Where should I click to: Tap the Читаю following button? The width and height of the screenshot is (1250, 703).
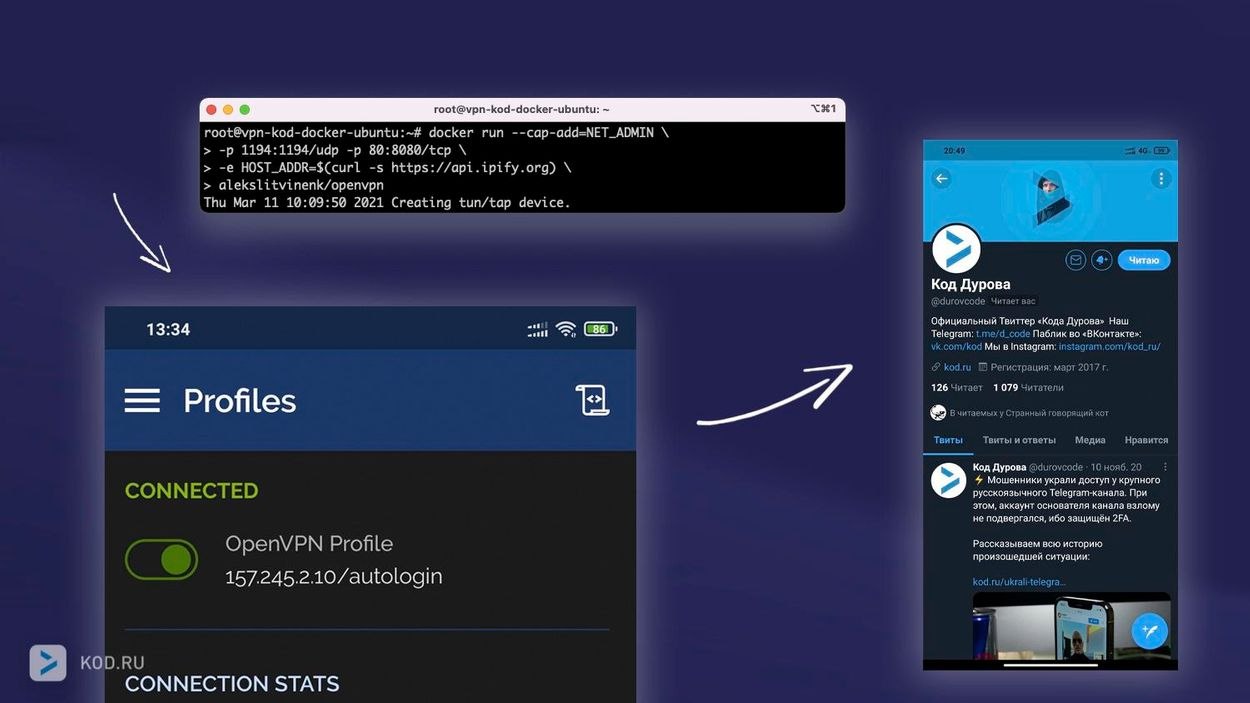coord(1144,260)
